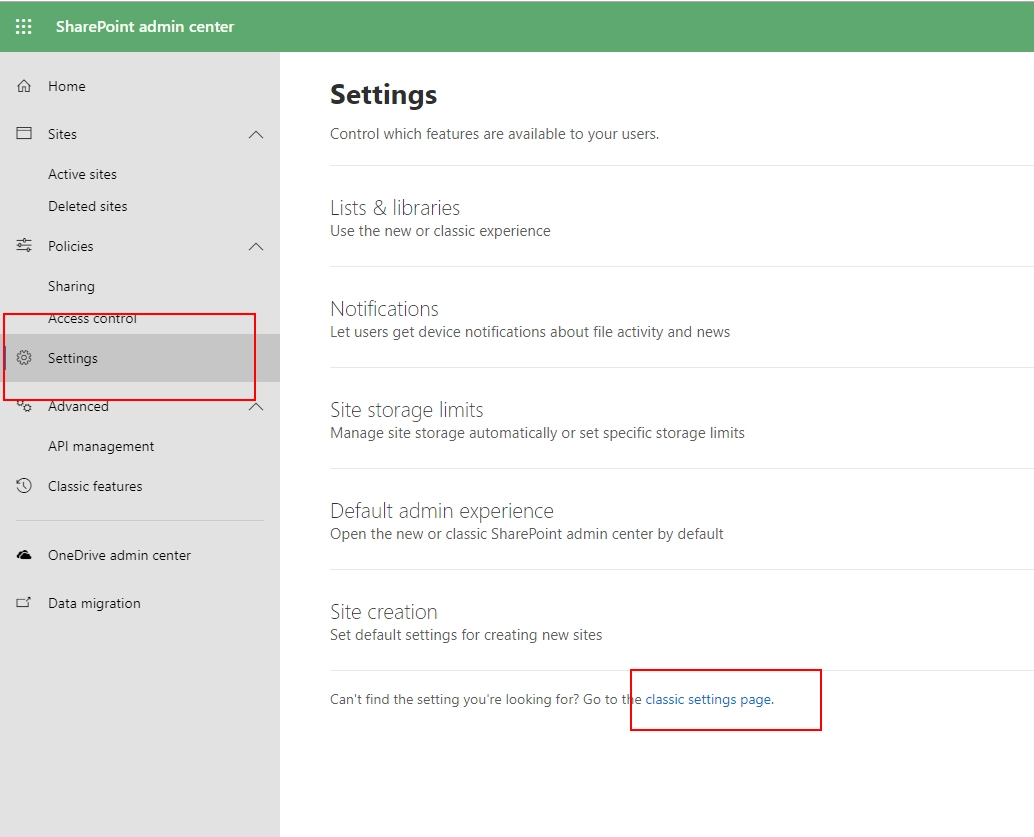The image size is (1034, 837).
Task: Collapse the Advanced section chevron
Action: point(256,407)
